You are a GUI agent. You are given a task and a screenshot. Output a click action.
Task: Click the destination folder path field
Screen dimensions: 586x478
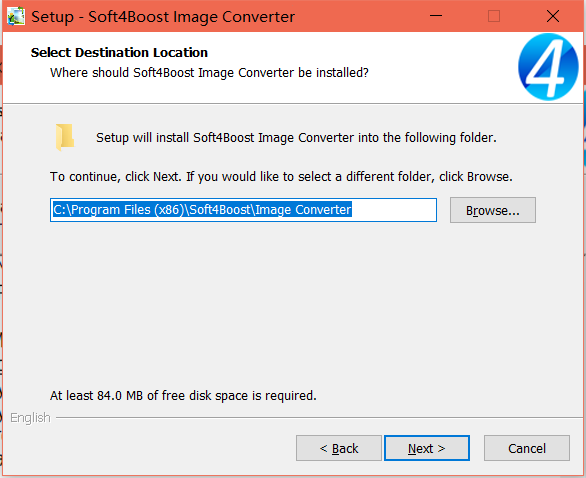pyautogui.click(x=243, y=210)
